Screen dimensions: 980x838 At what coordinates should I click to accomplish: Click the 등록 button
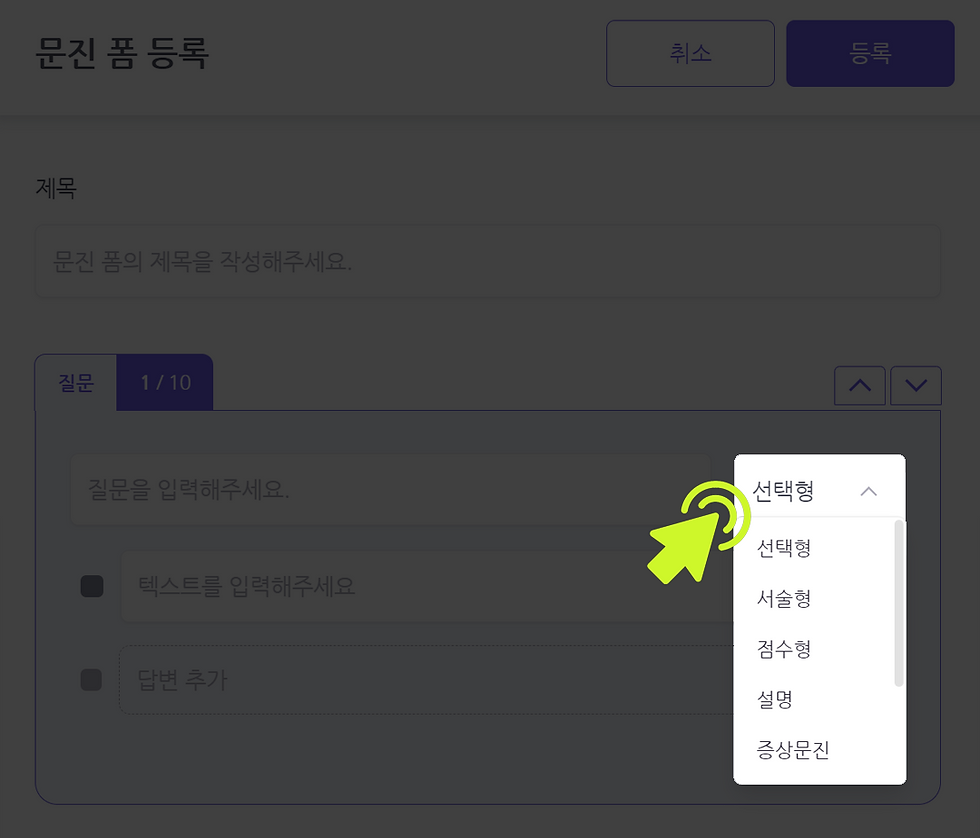pyautogui.click(x=870, y=53)
